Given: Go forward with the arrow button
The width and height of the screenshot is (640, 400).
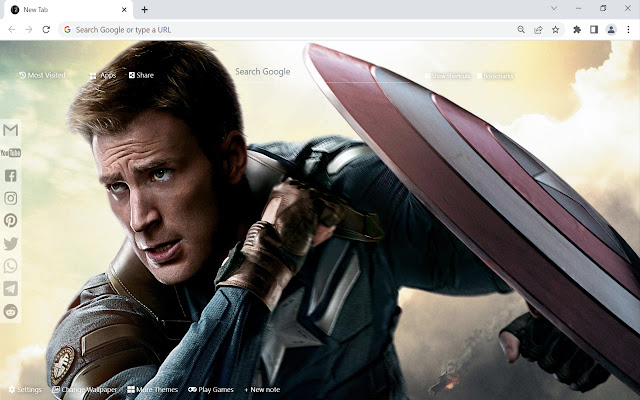Looking at the screenshot, I should tap(29, 29).
